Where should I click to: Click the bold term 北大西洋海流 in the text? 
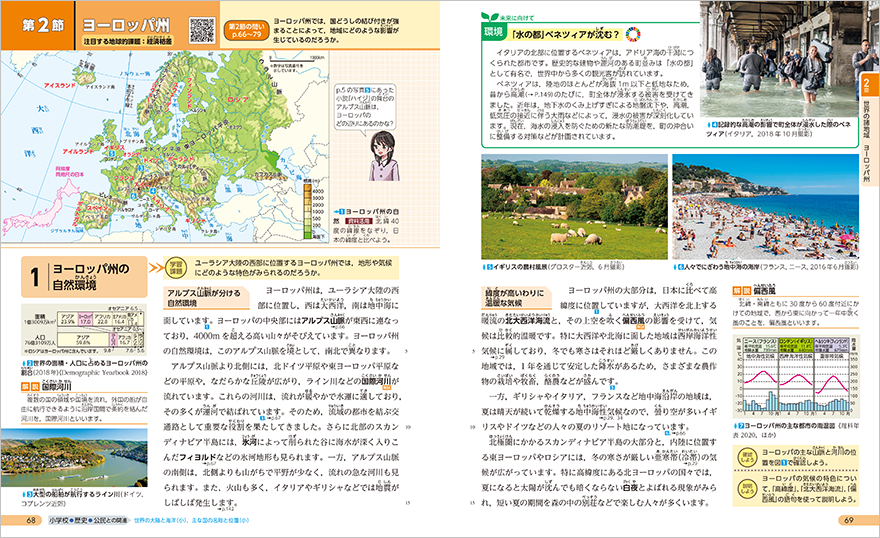[x=528, y=321]
